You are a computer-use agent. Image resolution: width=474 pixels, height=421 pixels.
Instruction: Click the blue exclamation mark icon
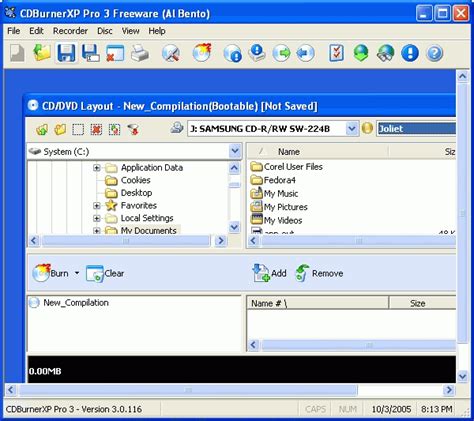(x=410, y=53)
